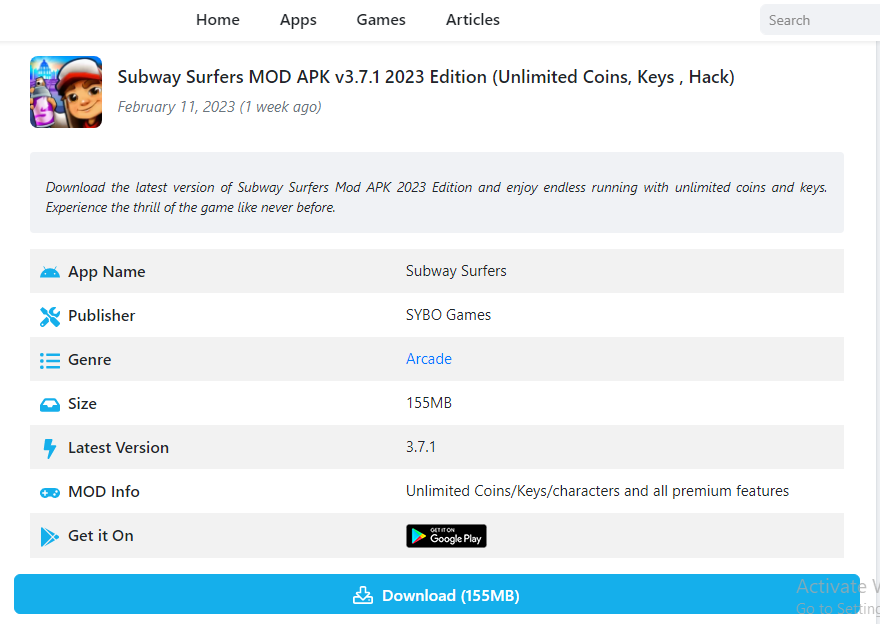This screenshot has height=624, width=880.
Task: Click the date February 11, 2023 (1 week ago)
Action: (x=219, y=107)
